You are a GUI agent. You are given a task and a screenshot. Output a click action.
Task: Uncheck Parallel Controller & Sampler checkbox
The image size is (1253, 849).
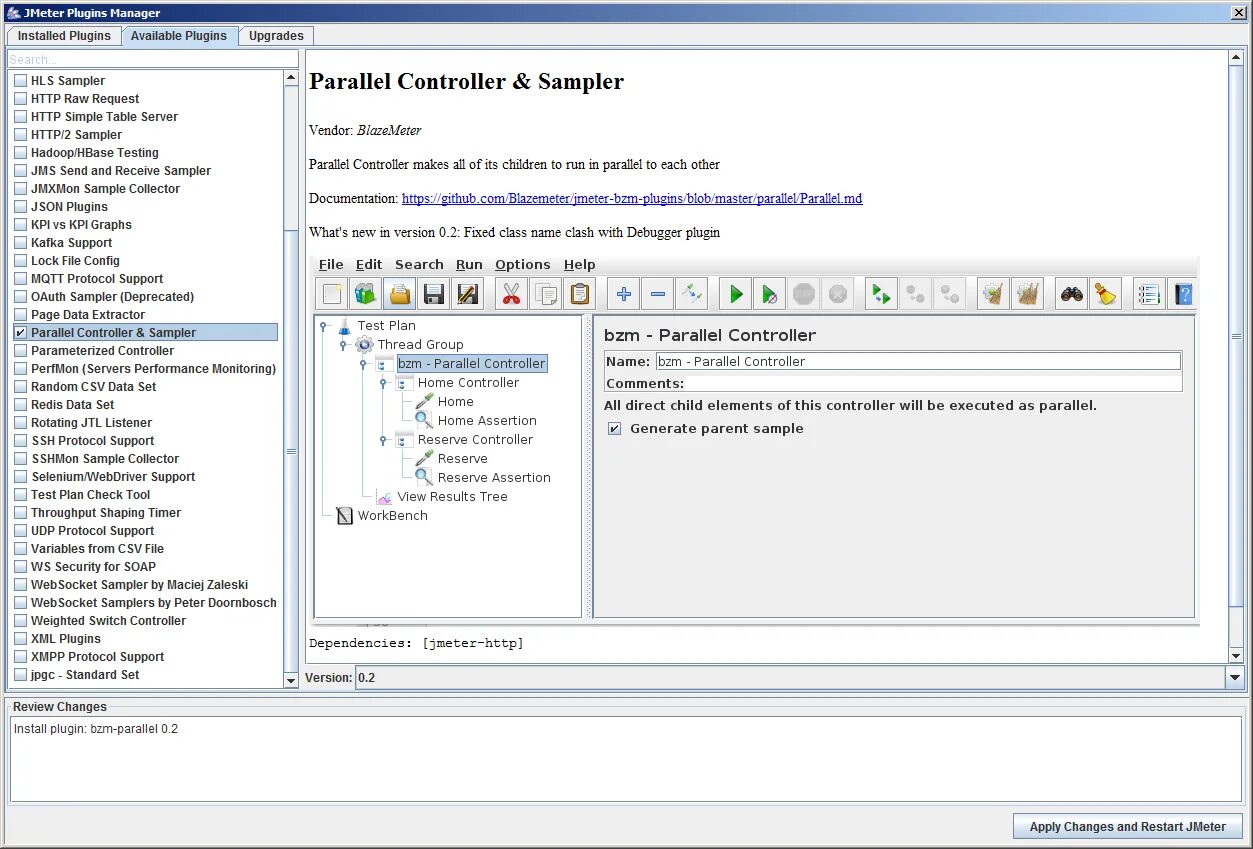click(x=20, y=333)
